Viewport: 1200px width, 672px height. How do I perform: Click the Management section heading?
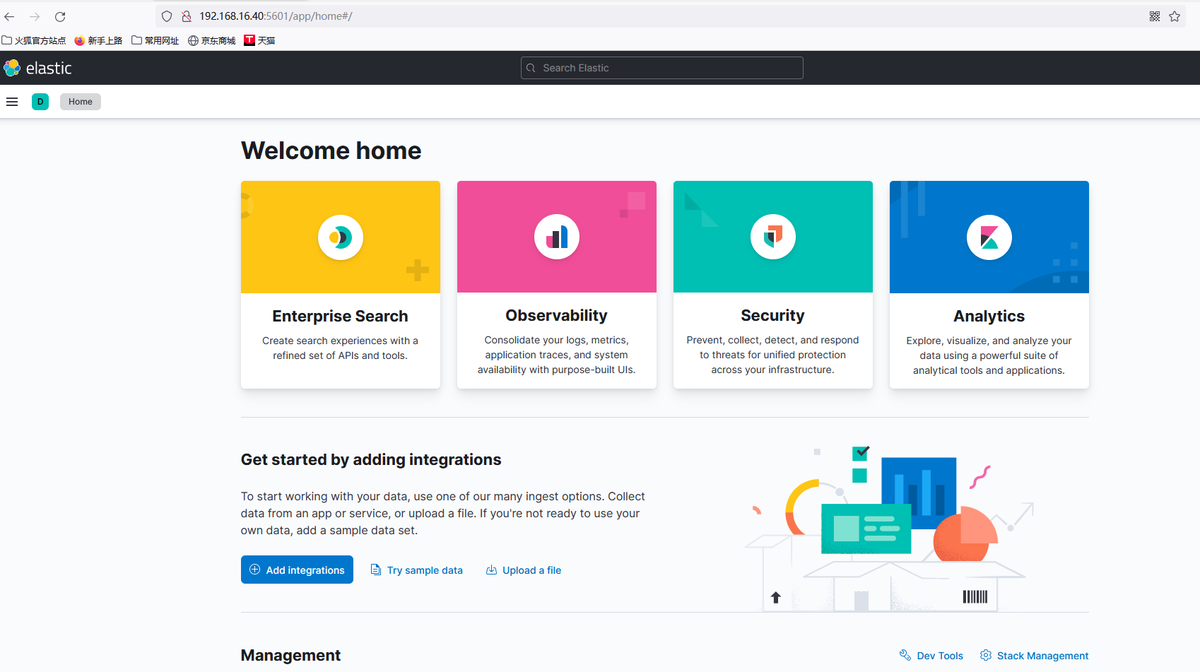click(291, 656)
